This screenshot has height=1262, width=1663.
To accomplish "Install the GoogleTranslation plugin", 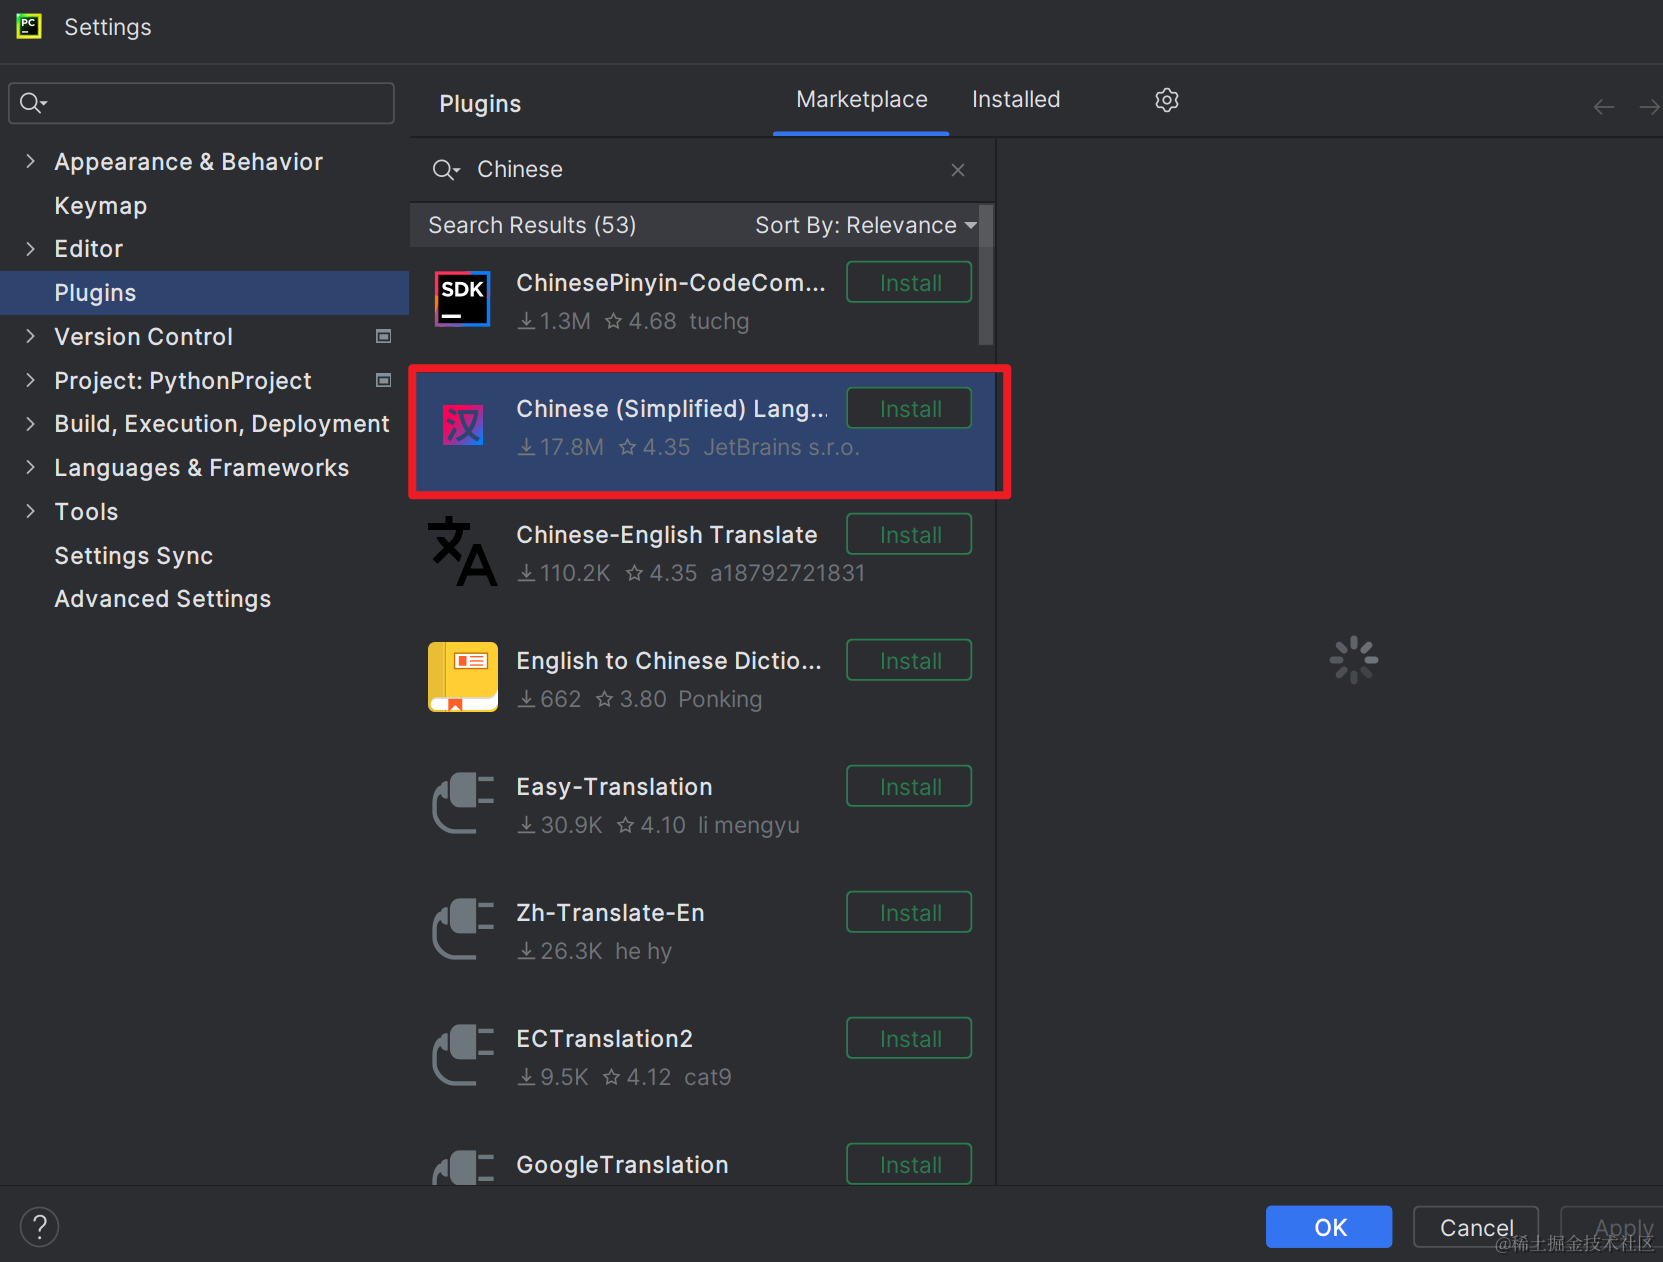I will pos(909,1164).
